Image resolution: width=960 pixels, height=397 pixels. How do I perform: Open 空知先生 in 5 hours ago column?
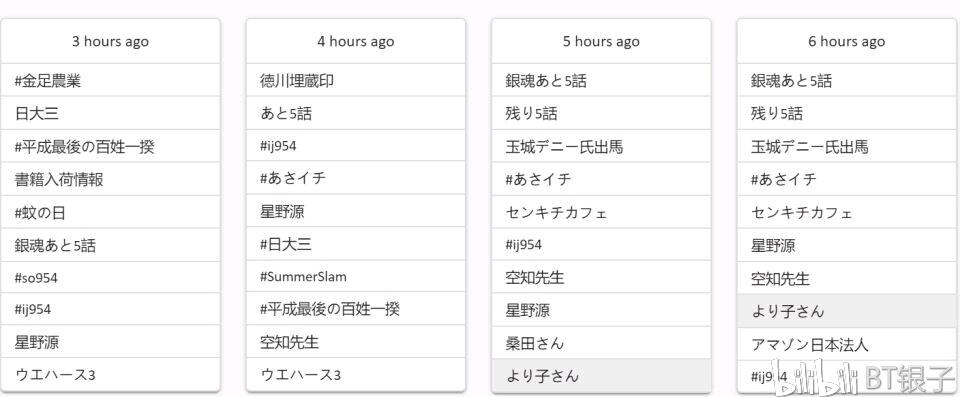tap(601, 277)
